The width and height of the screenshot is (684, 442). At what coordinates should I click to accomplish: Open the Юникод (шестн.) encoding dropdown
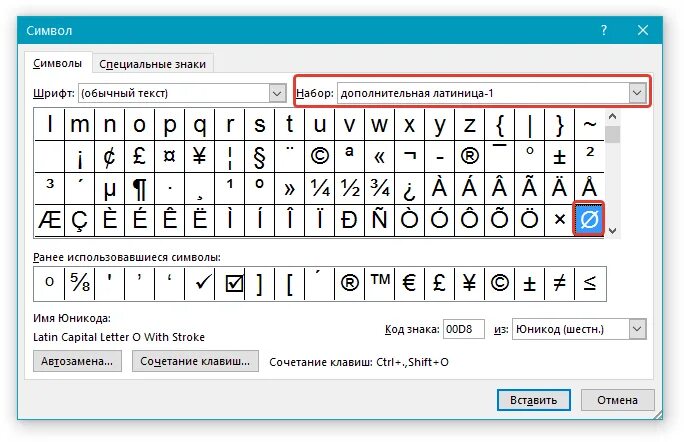pos(637,329)
